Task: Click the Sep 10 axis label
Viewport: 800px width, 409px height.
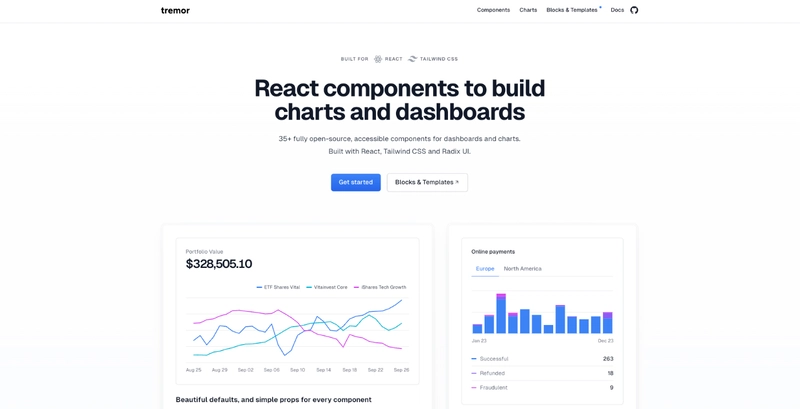Action: (297, 370)
